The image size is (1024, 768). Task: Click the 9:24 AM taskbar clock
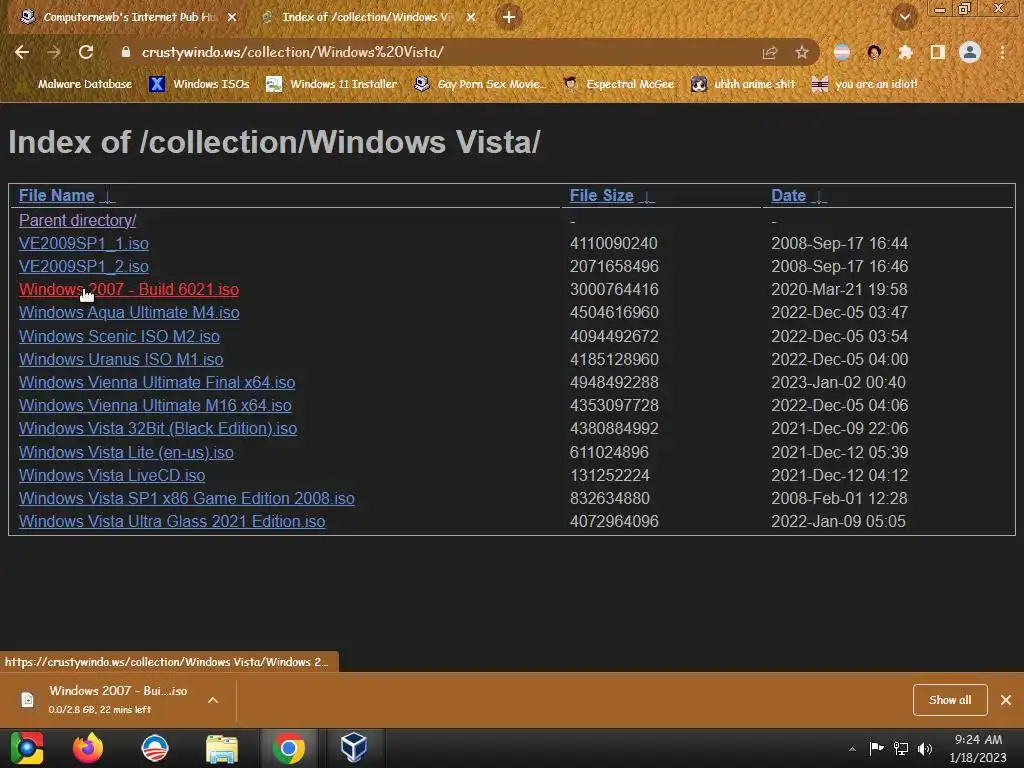coord(978,748)
